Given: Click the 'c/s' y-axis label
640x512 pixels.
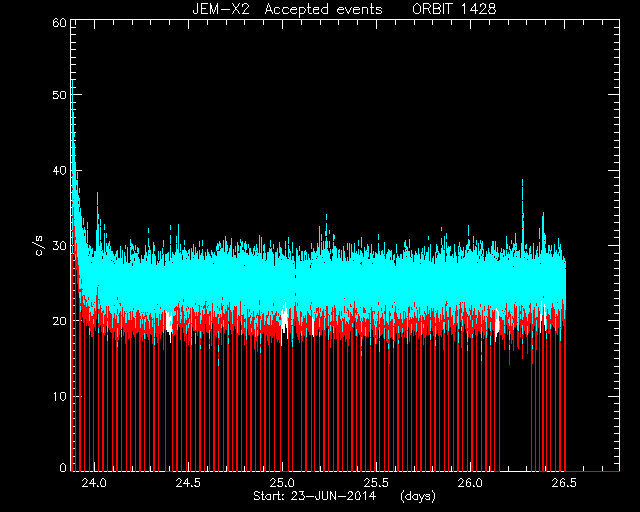Looking at the screenshot, I should point(39,248).
